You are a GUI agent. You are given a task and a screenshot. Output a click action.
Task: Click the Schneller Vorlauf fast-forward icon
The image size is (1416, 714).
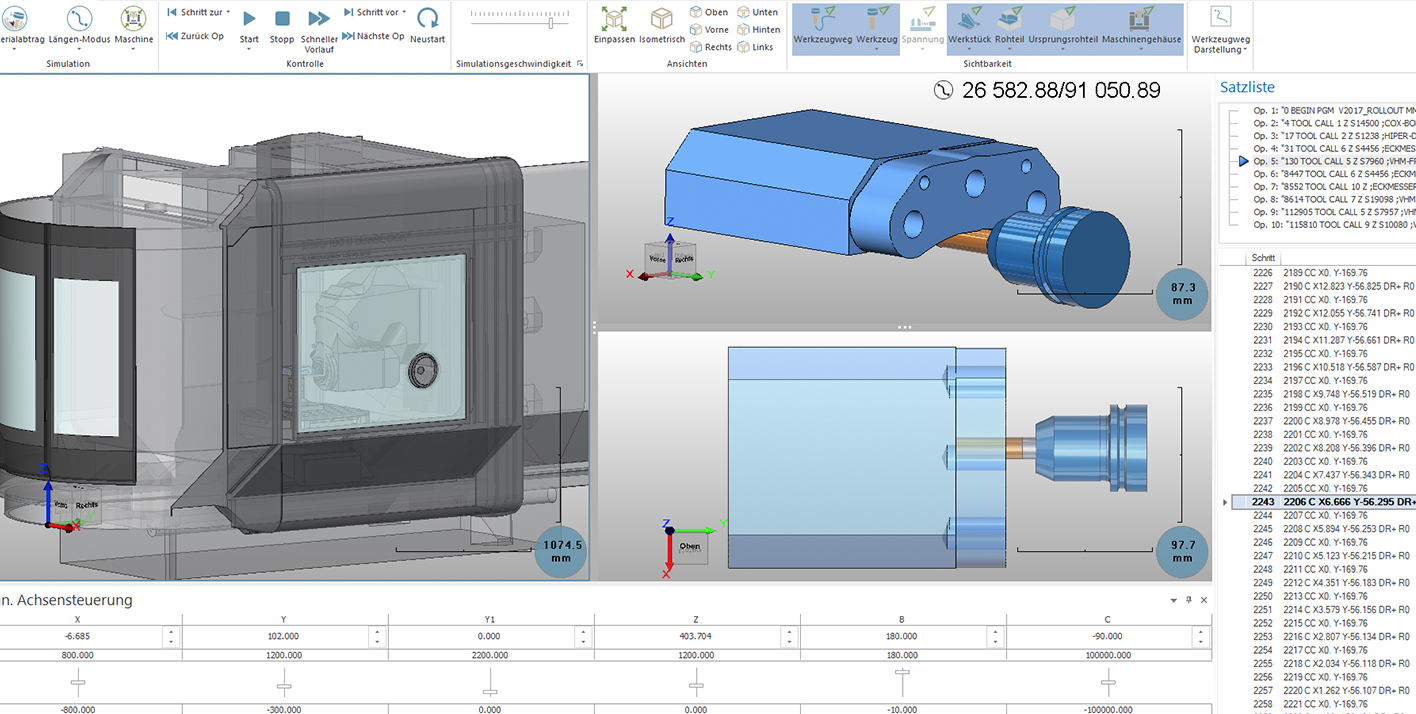tap(319, 19)
